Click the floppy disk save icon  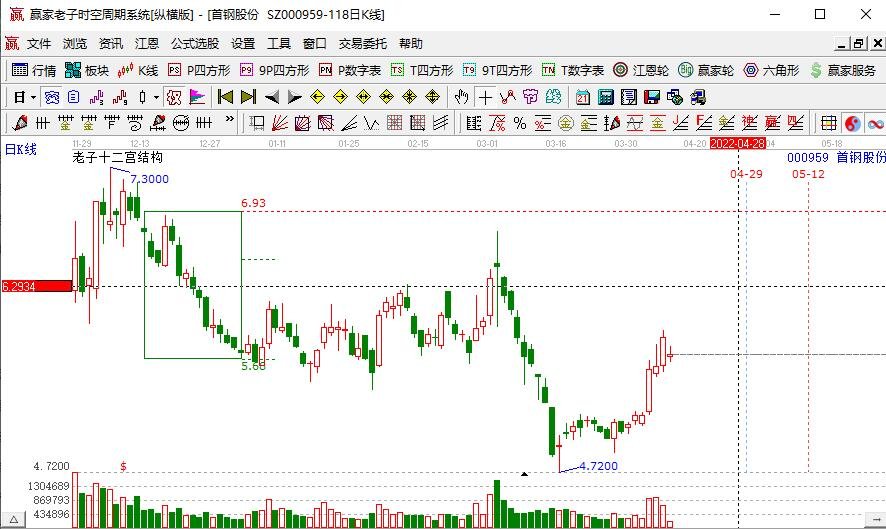coord(652,98)
